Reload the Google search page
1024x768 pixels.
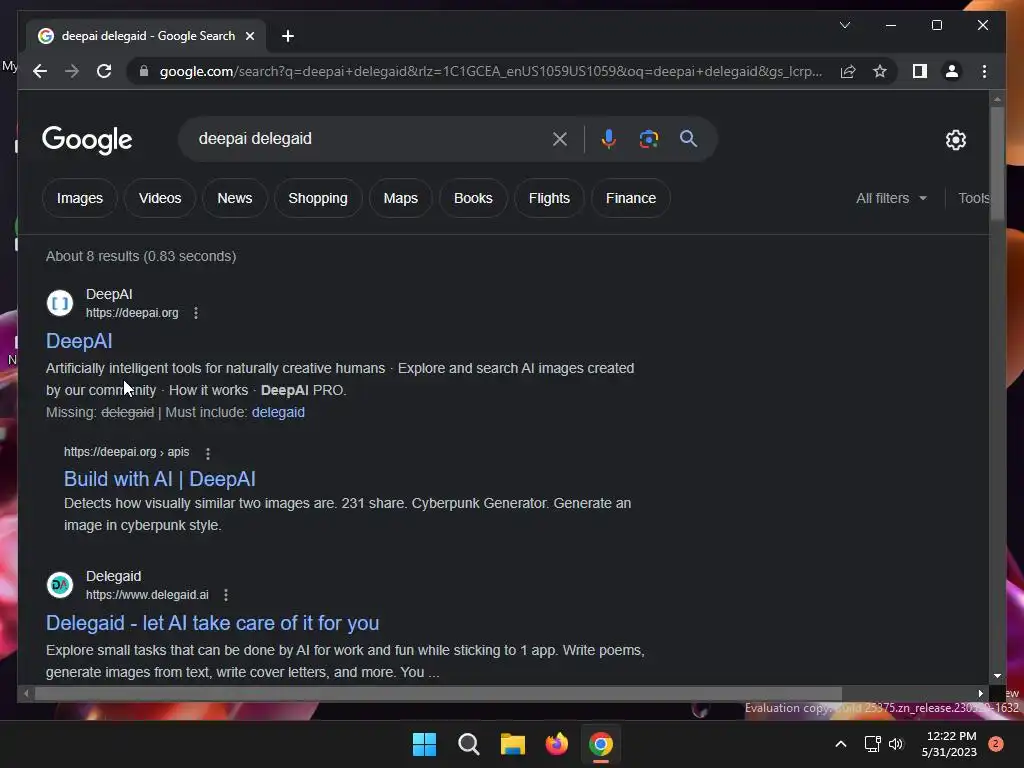coord(104,71)
